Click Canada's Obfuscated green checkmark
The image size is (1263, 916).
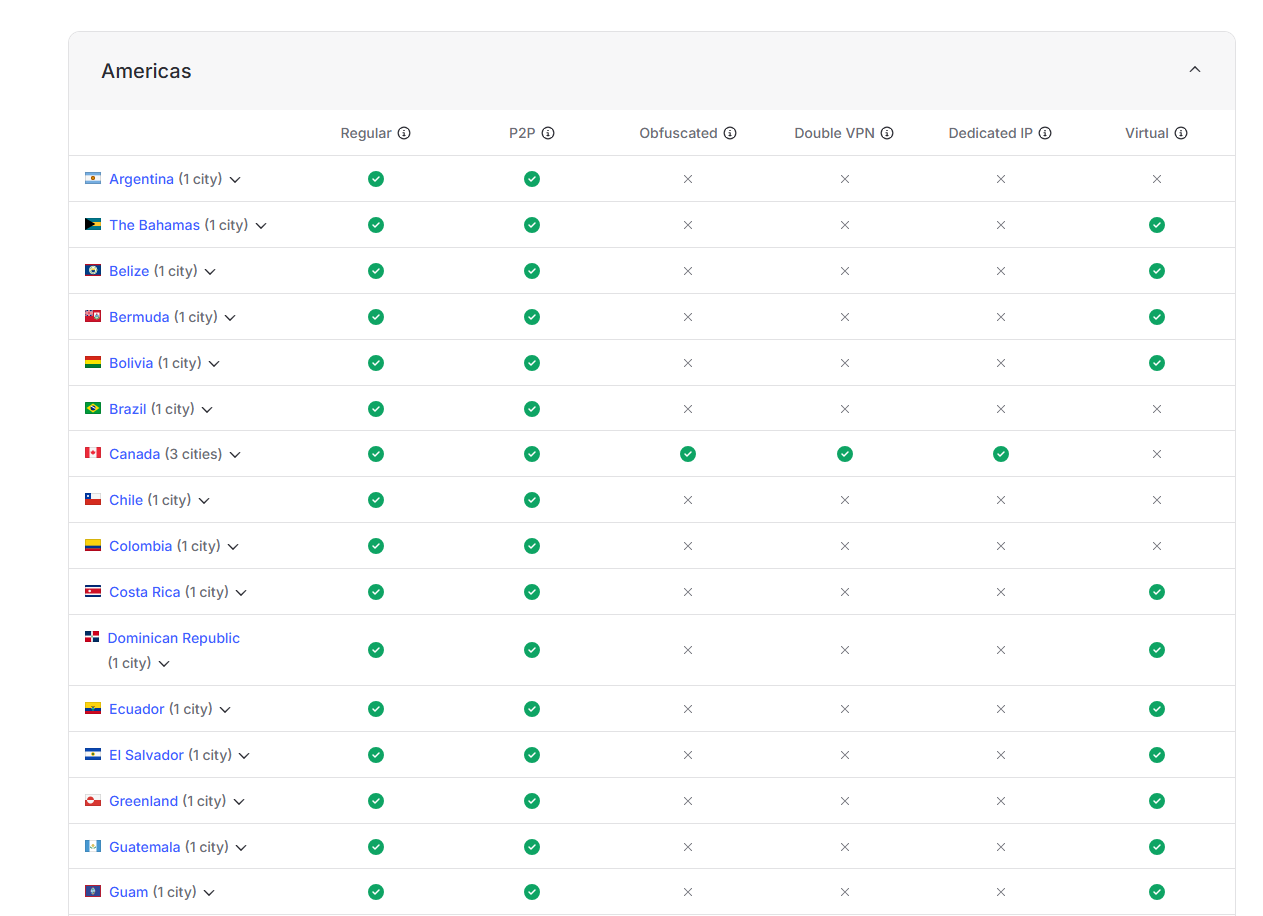pos(688,454)
